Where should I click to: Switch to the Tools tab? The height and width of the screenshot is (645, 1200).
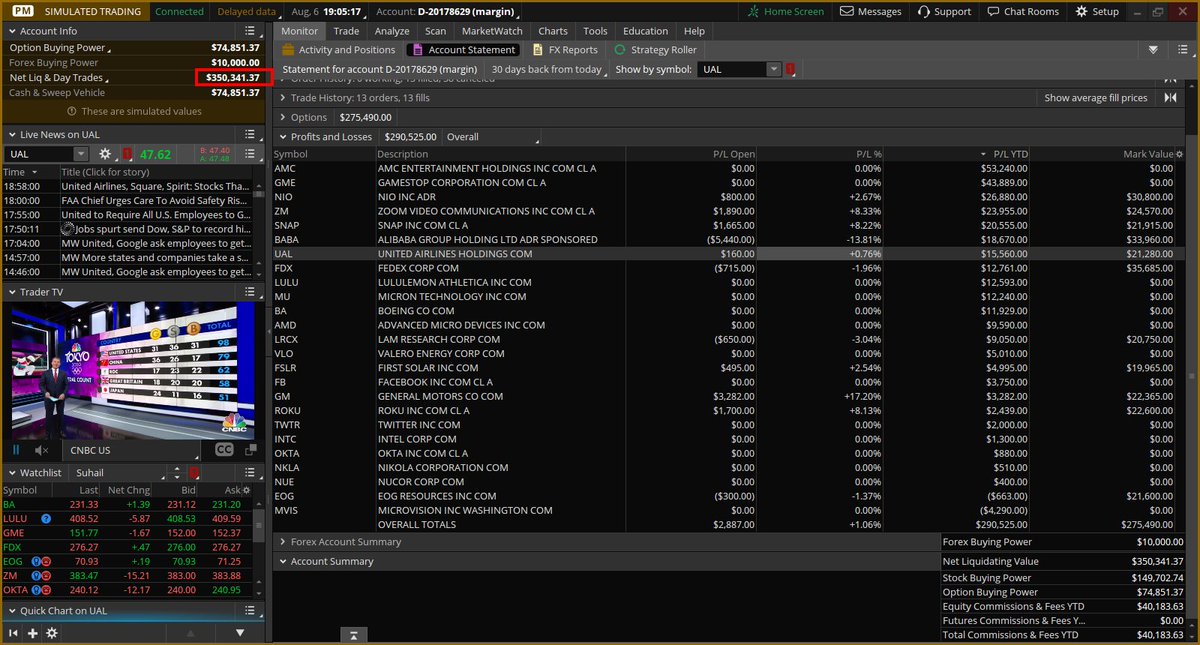pyautogui.click(x=595, y=31)
